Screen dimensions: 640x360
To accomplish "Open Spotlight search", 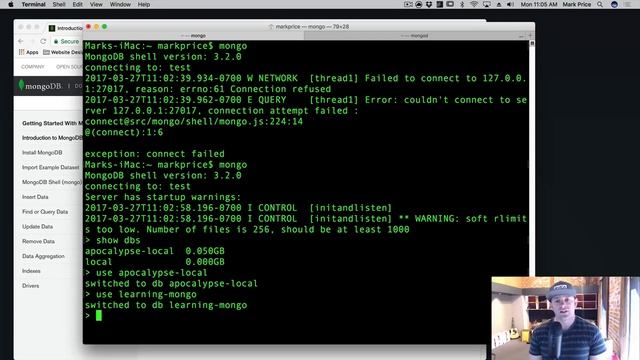I will tap(600, 4).
